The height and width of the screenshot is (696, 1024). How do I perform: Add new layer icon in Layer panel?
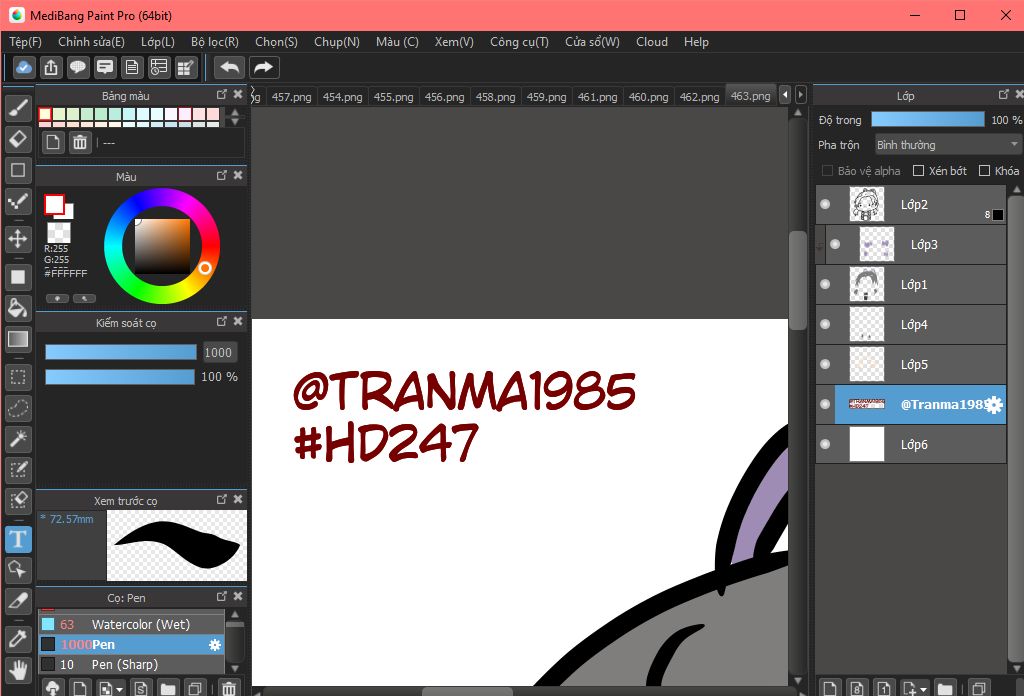coord(830,688)
